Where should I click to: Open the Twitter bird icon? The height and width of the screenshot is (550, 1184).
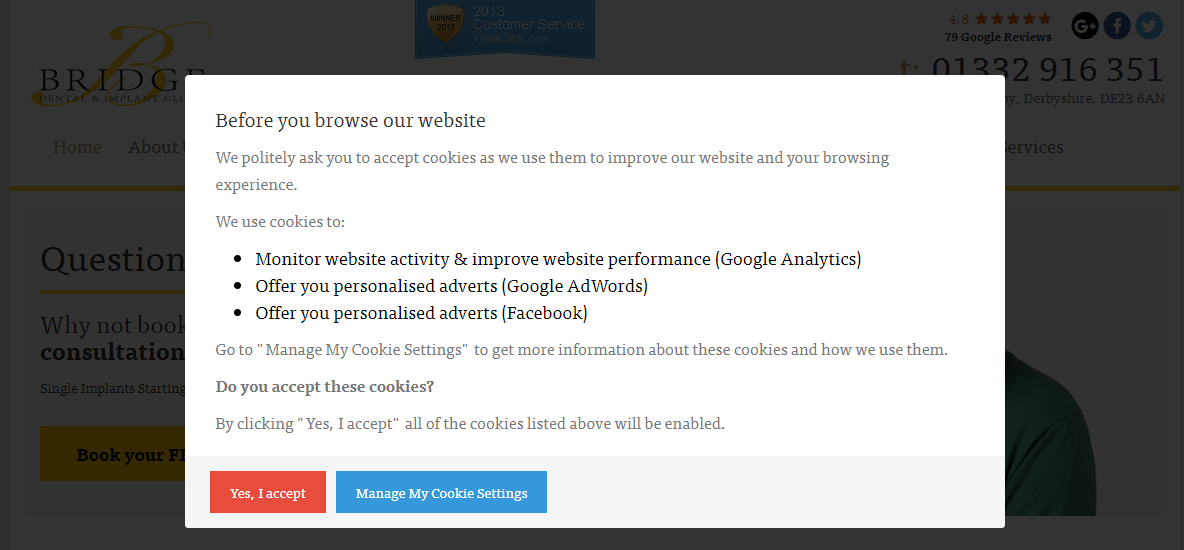click(x=1149, y=25)
